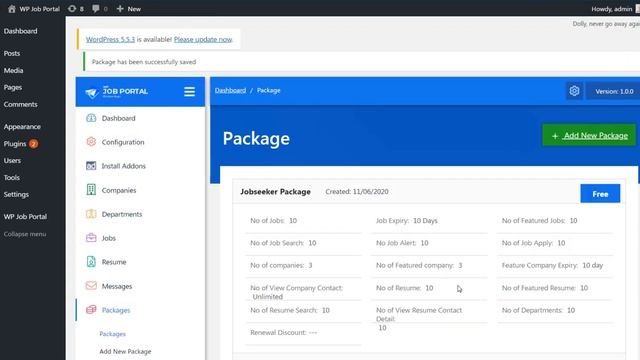Open Plugins with 2 updates badge
Screen dimensions: 640x360
(20, 144)
